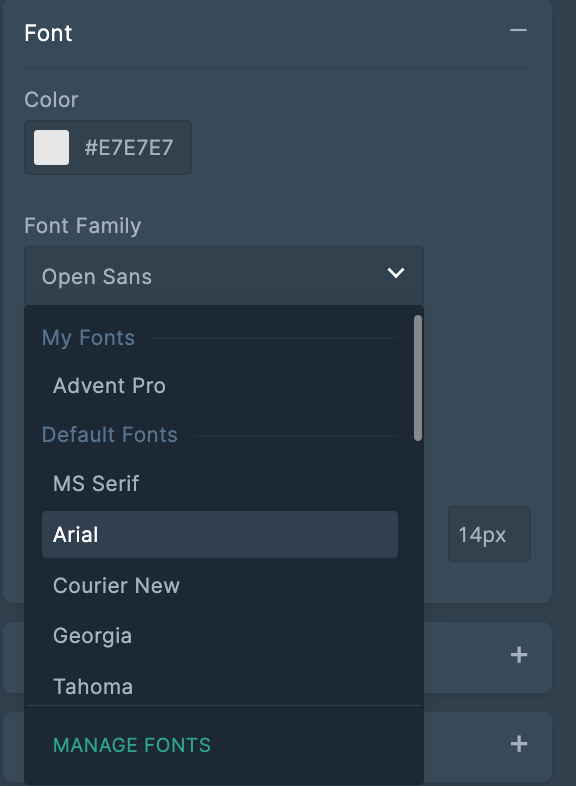Click the font list scrollbar thumb

coord(418,378)
